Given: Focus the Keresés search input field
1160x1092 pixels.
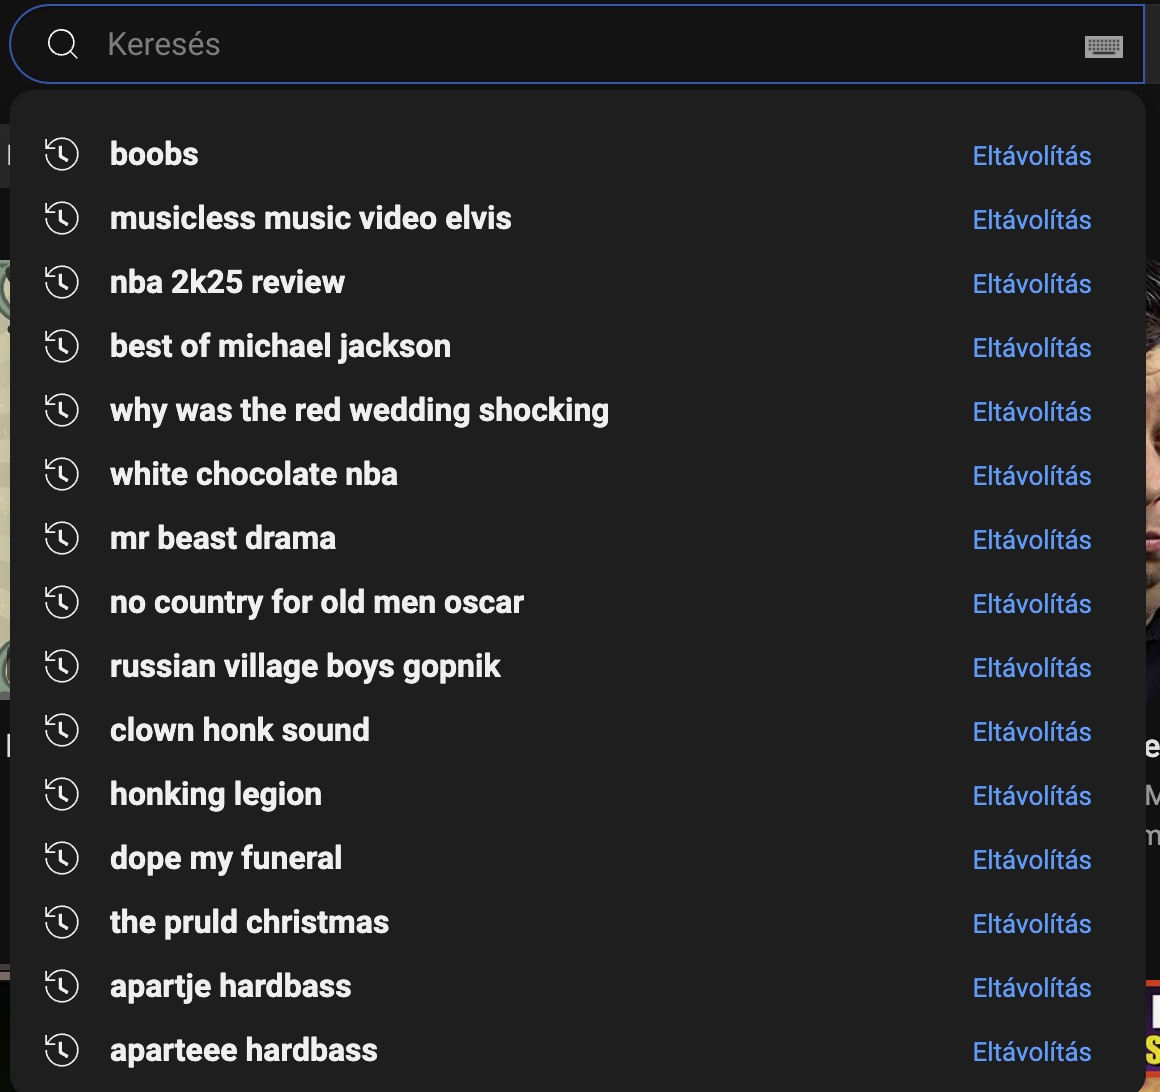Looking at the screenshot, I should point(580,44).
